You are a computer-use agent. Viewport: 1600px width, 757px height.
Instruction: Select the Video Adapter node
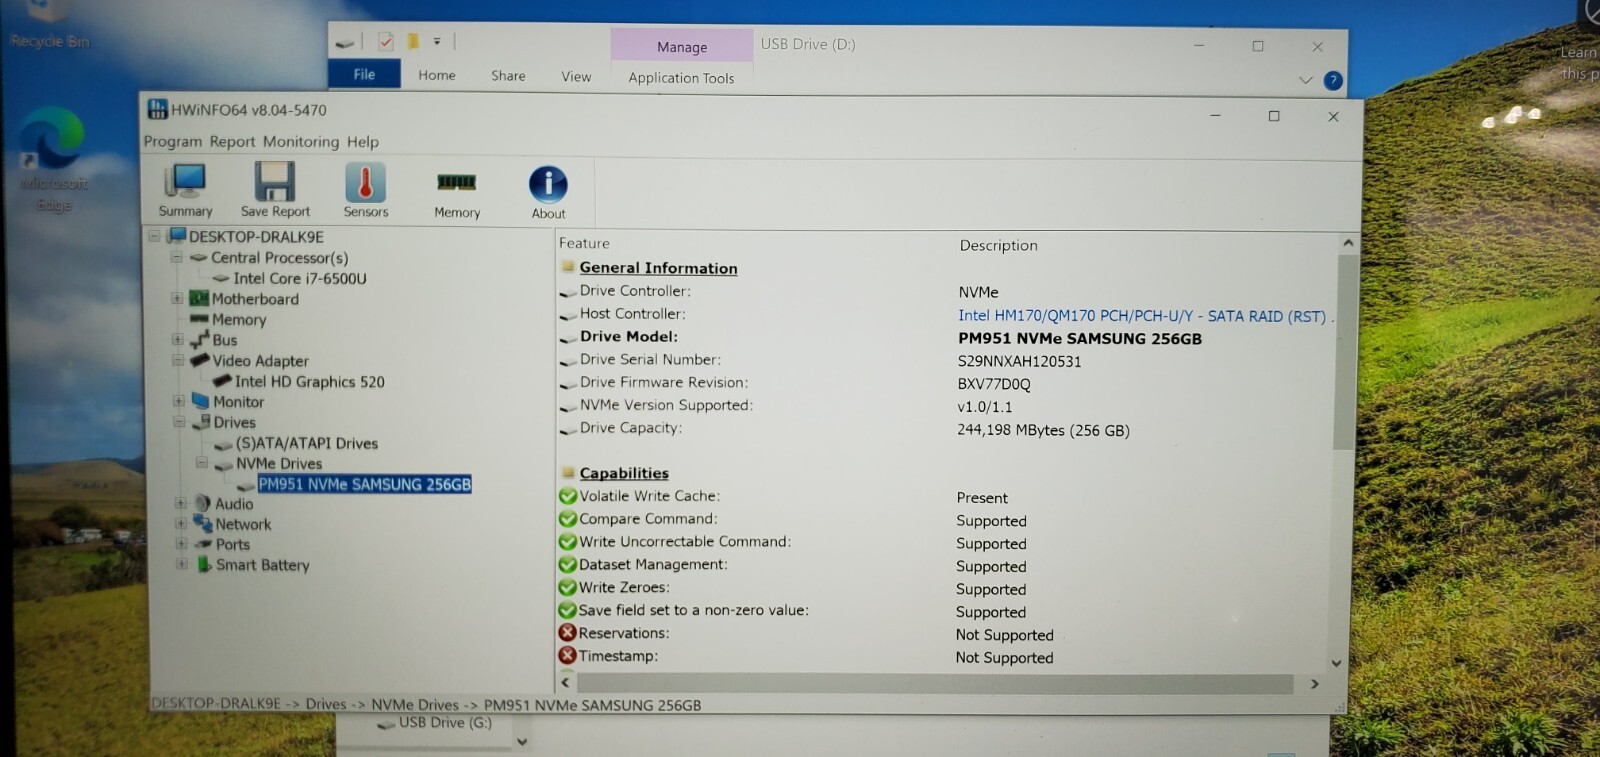tap(260, 361)
